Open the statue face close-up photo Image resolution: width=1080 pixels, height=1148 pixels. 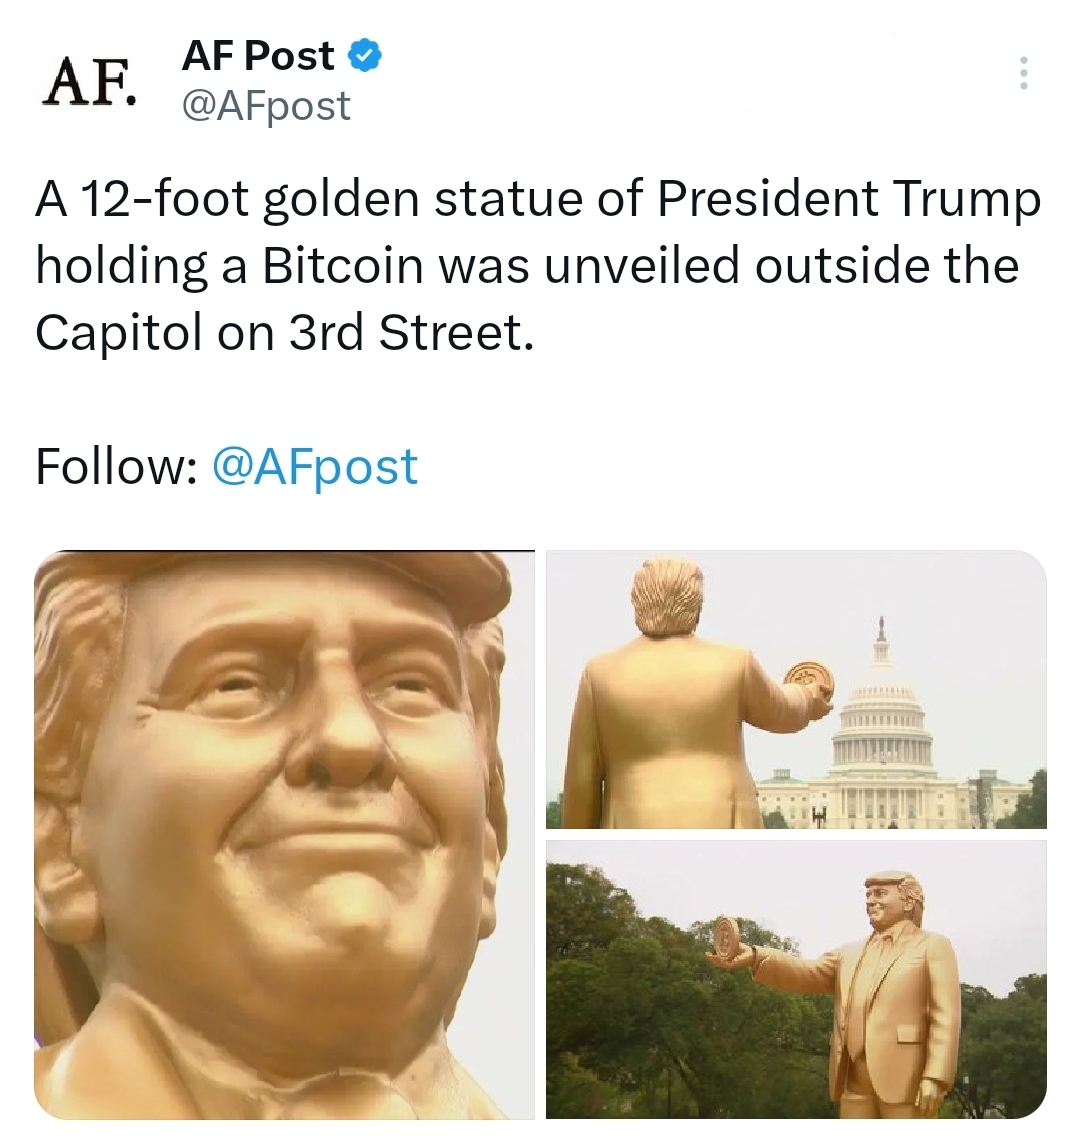[x=284, y=835]
